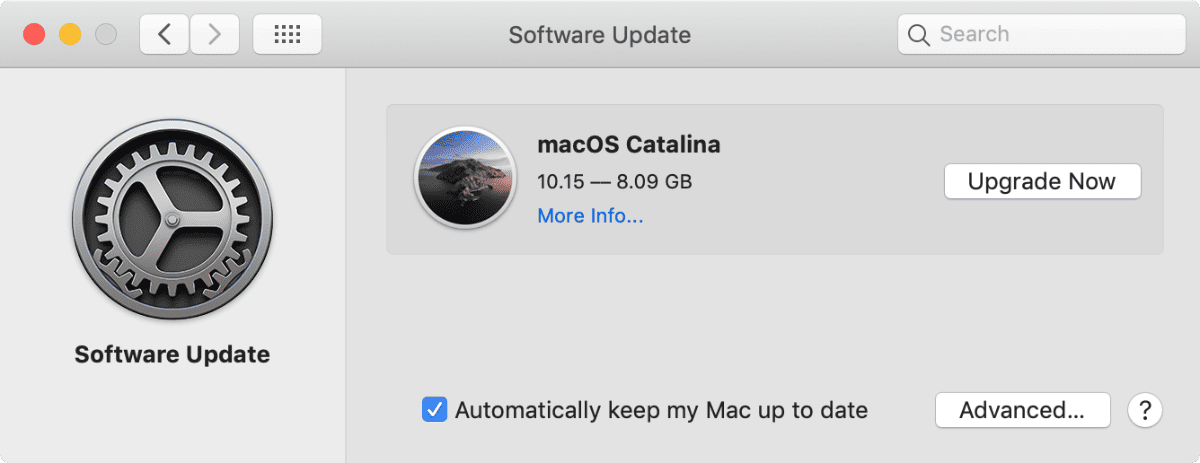The image size is (1200, 463).
Task: Go forward with the right chevron button
Action: pyautogui.click(x=214, y=35)
